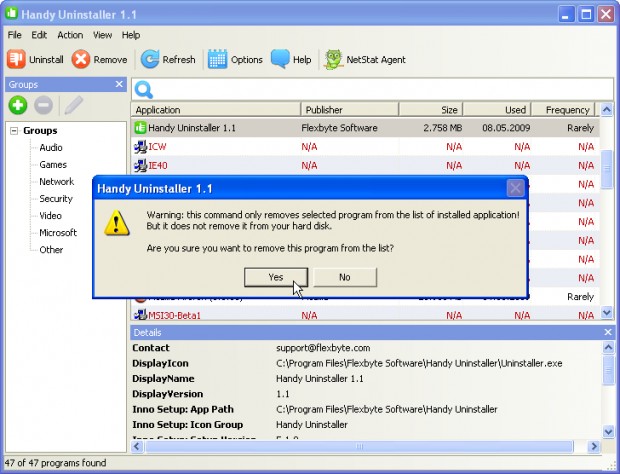
Task: Open the Edit menu
Action: [x=39, y=35]
